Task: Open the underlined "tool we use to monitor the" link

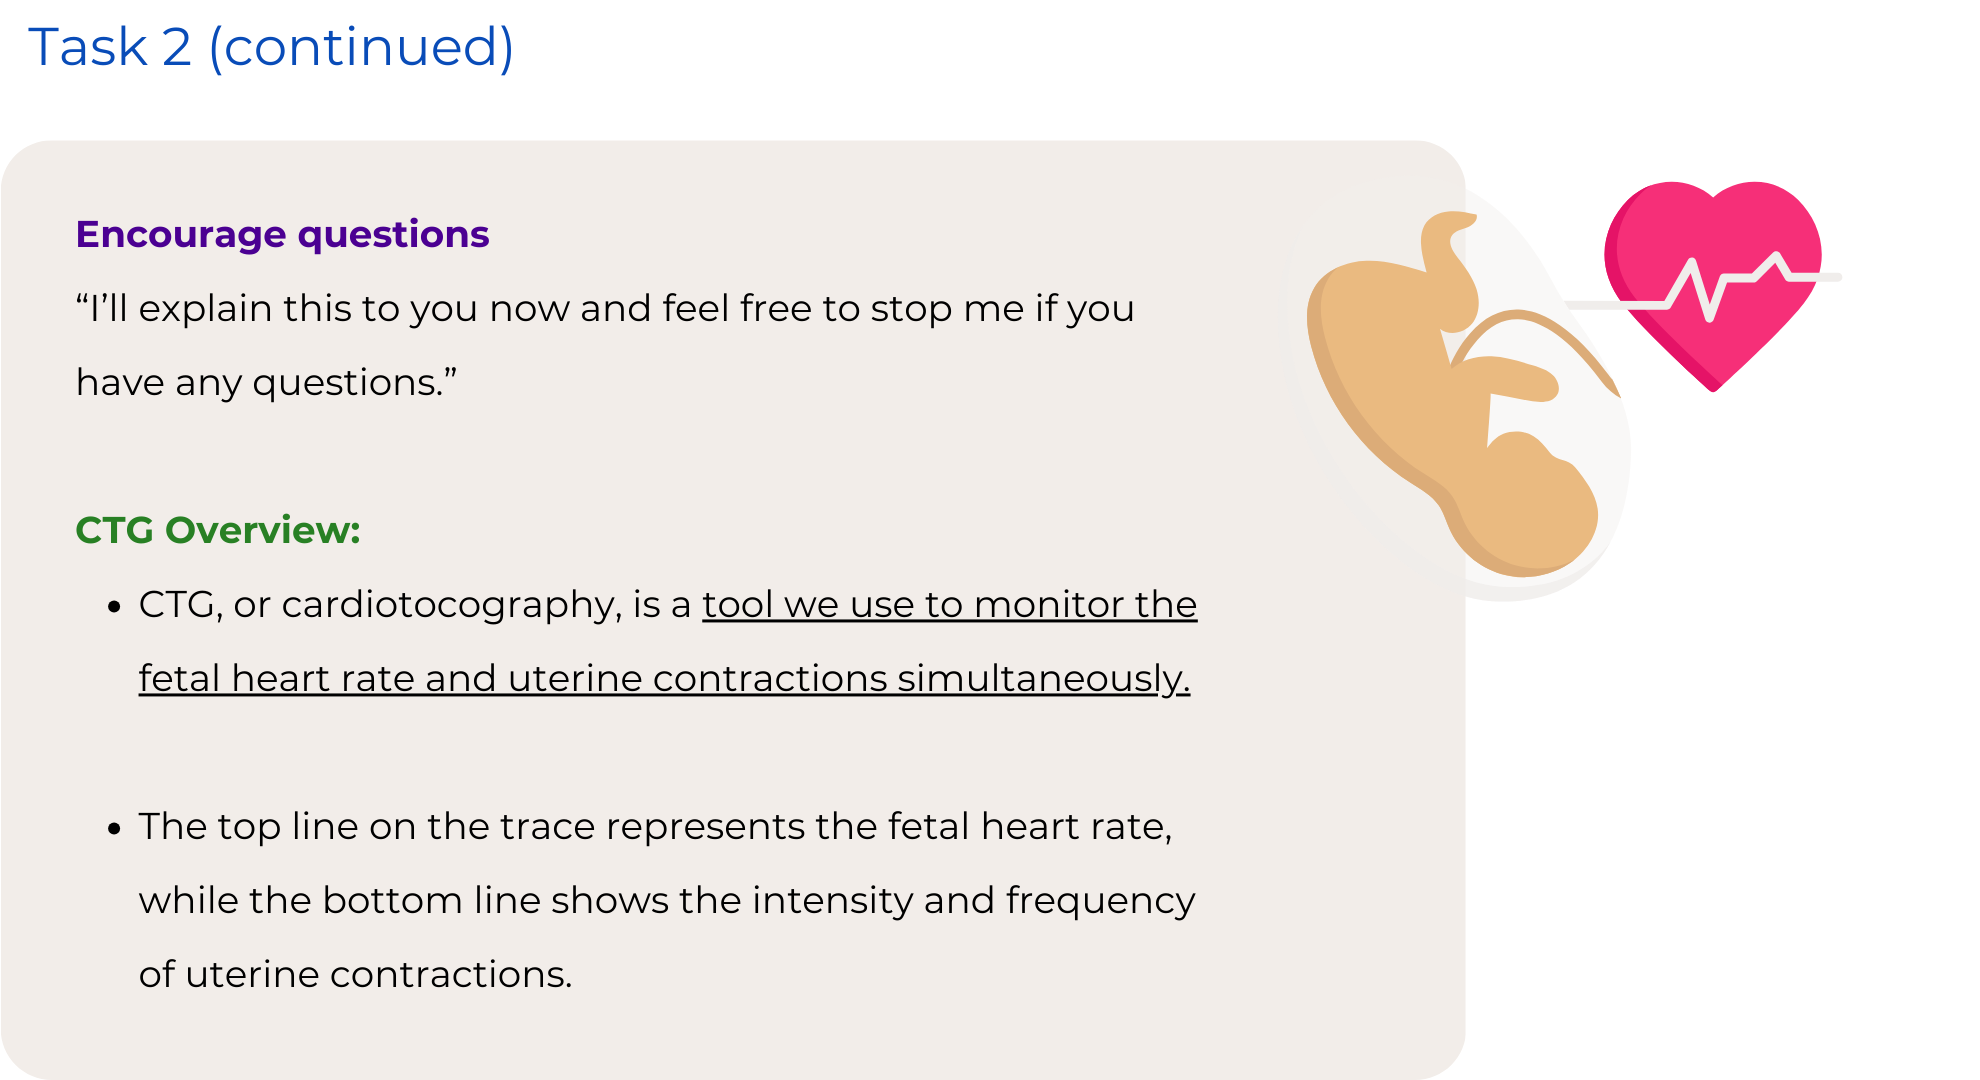Action: click(x=949, y=605)
